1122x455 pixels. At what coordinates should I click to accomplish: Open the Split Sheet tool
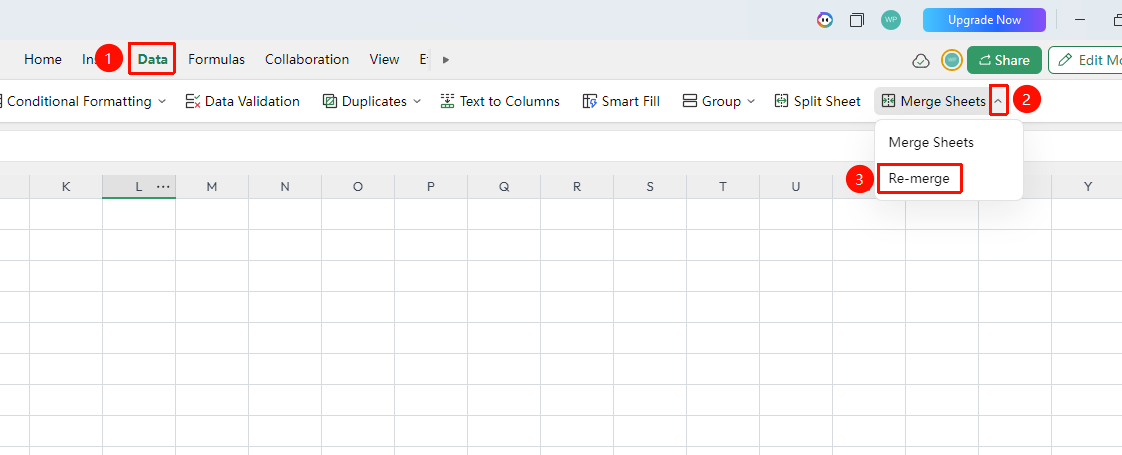click(x=817, y=102)
